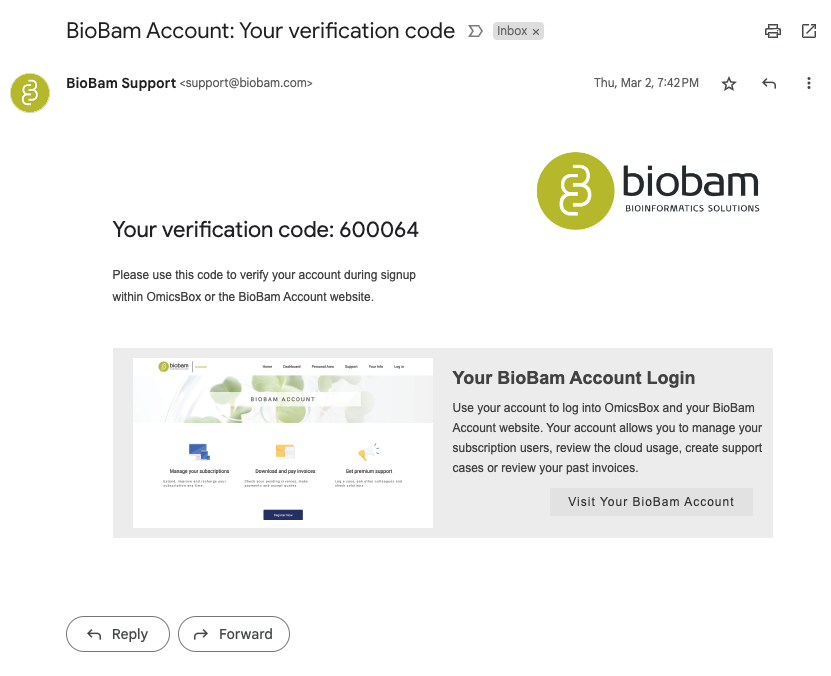This screenshot has width=831, height=676.
Task: Click the Visit Your BioBam Account button
Action: (x=651, y=502)
